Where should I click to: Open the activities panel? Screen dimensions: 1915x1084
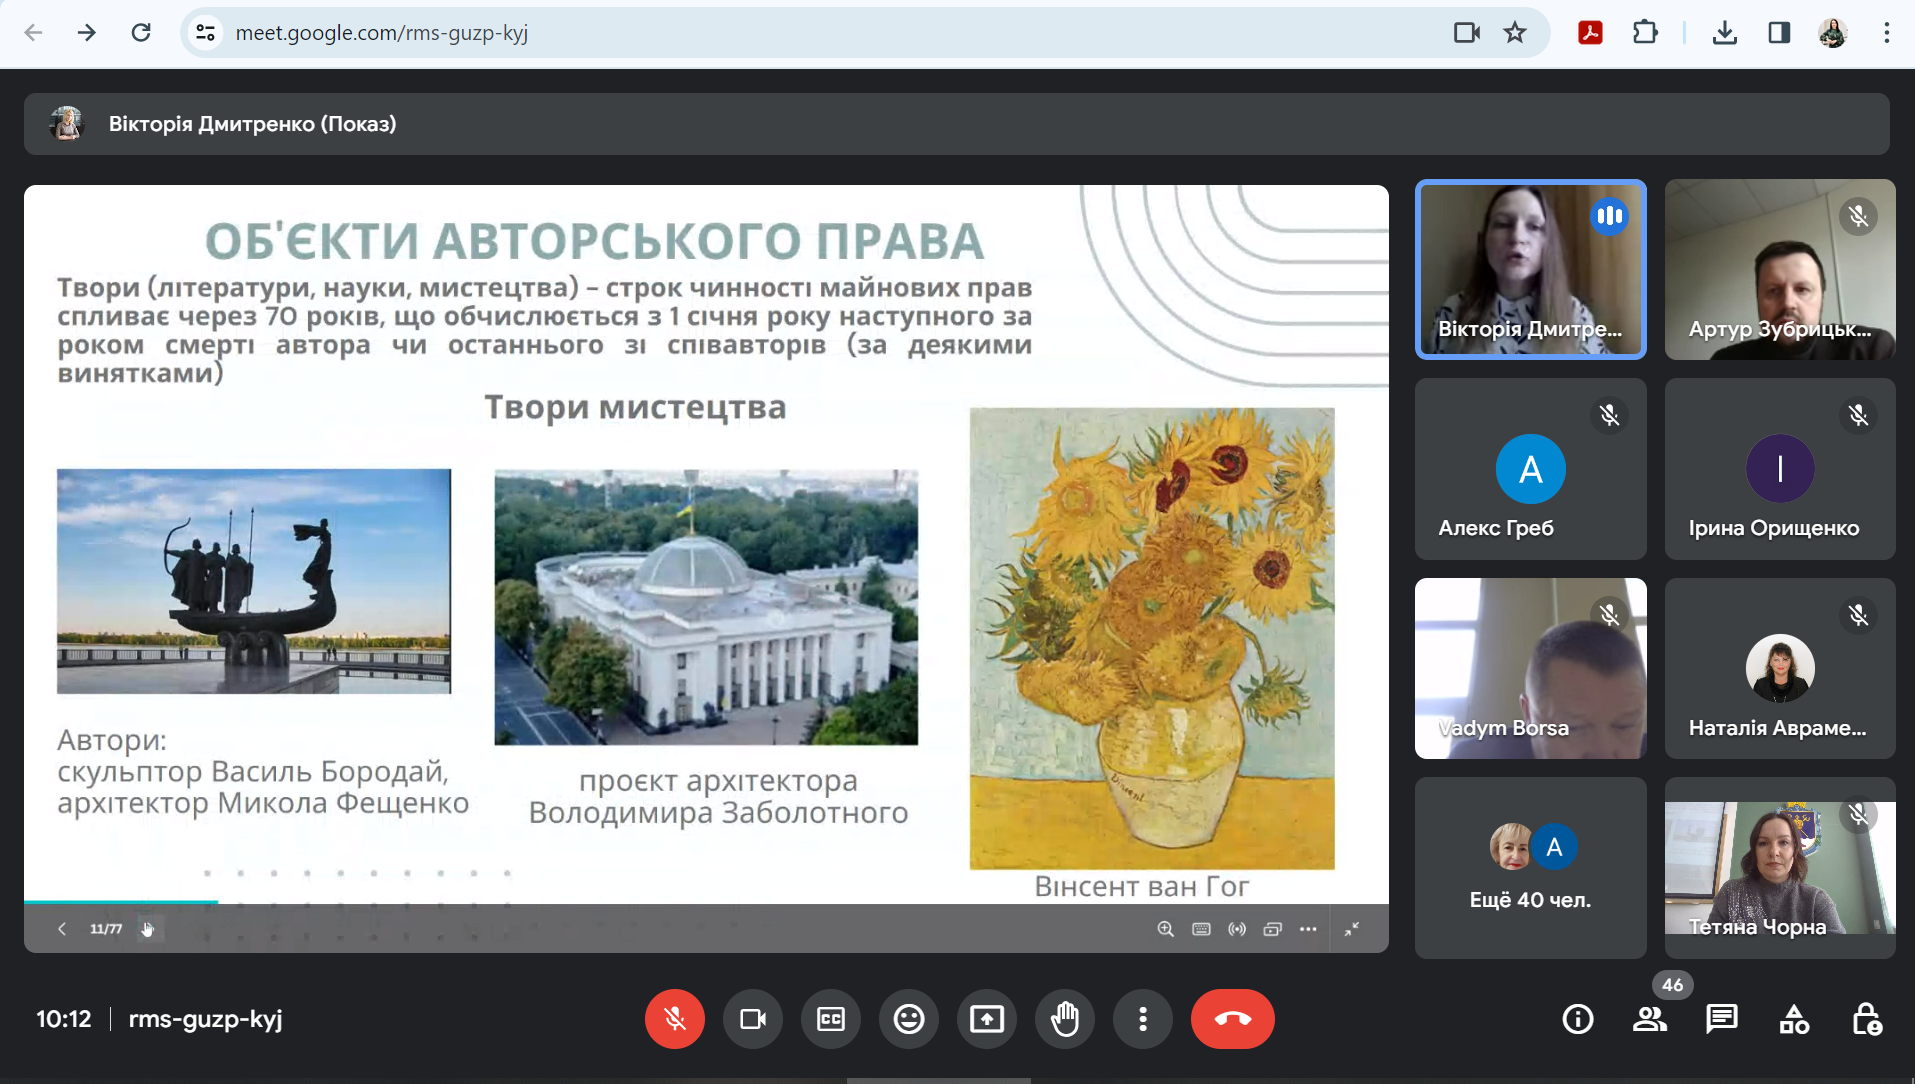(x=1794, y=1019)
